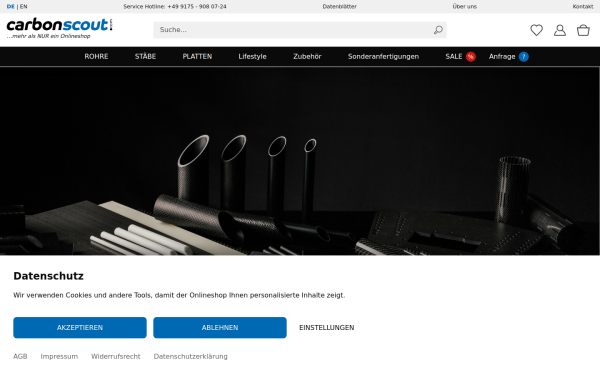Image resolution: width=600 pixels, height=375 pixels.
Task: Open the Lifestyle menu
Action: pos(252,57)
